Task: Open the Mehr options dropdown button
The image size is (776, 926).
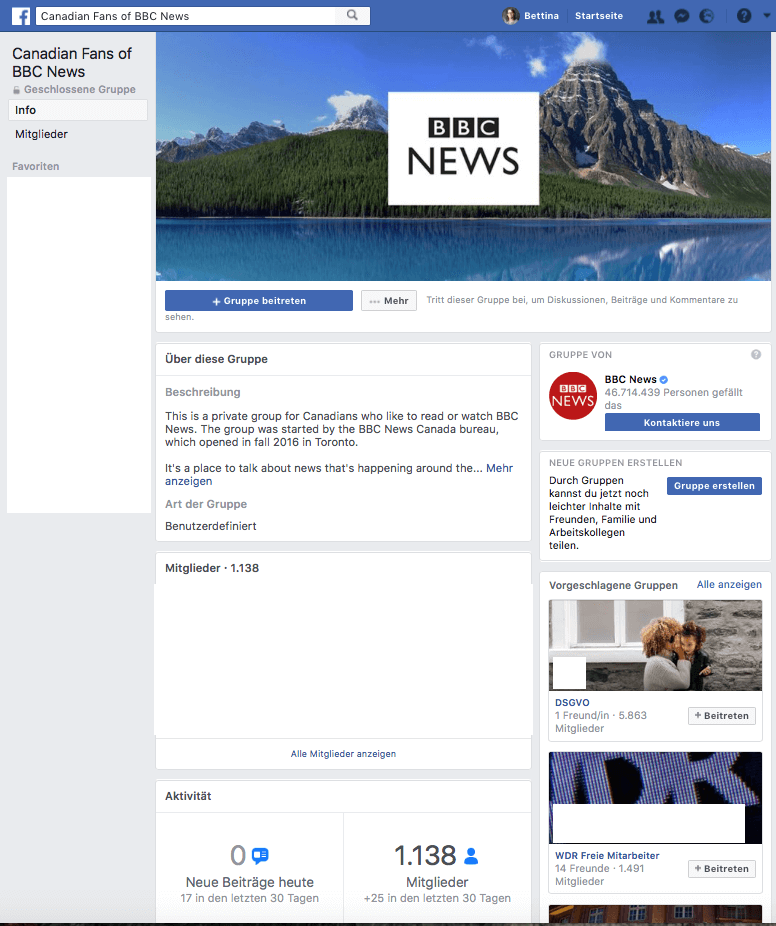Action: pyautogui.click(x=389, y=301)
